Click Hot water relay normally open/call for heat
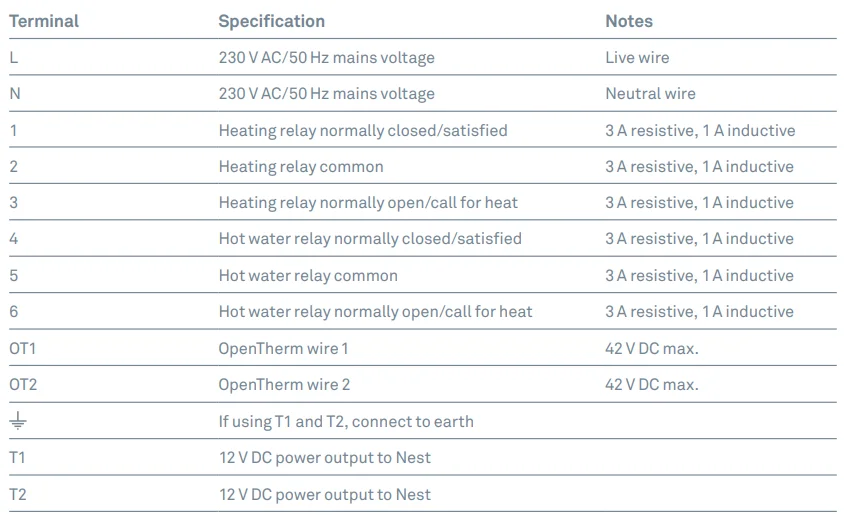The height and width of the screenshot is (515, 853). 375,312
